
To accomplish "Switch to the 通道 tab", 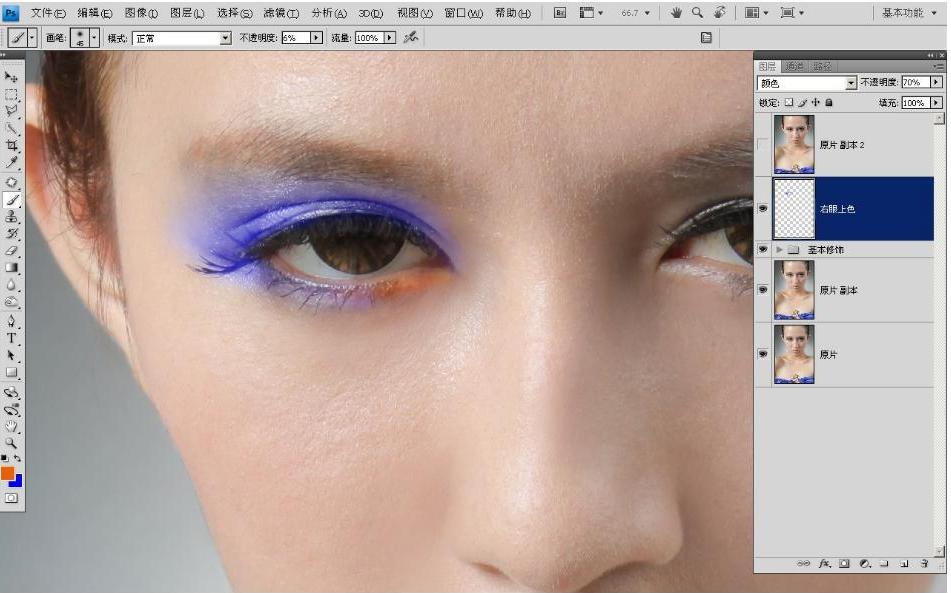I will tap(793, 66).
